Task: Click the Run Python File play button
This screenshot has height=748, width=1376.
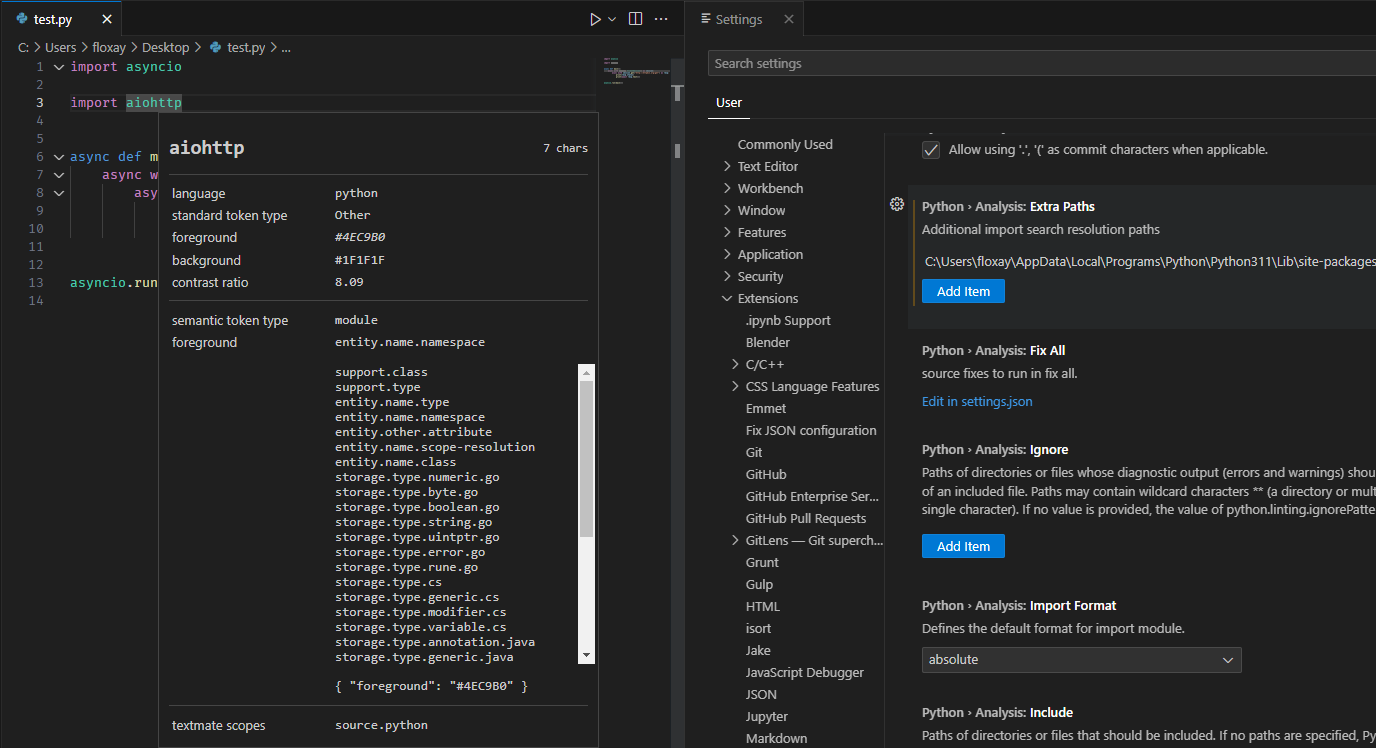Action: pos(597,18)
